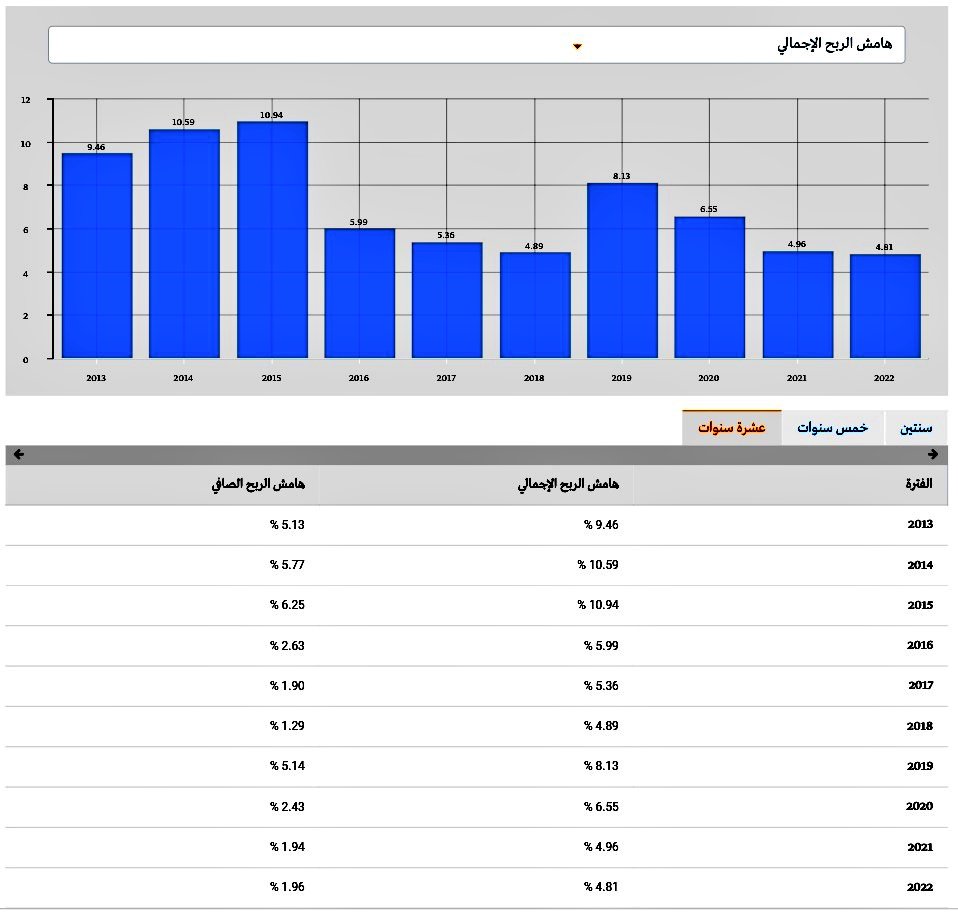Image resolution: width=958 pixels, height=921 pixels.
Task: Click the 2018 bar in chart
Action: (535, 305)
